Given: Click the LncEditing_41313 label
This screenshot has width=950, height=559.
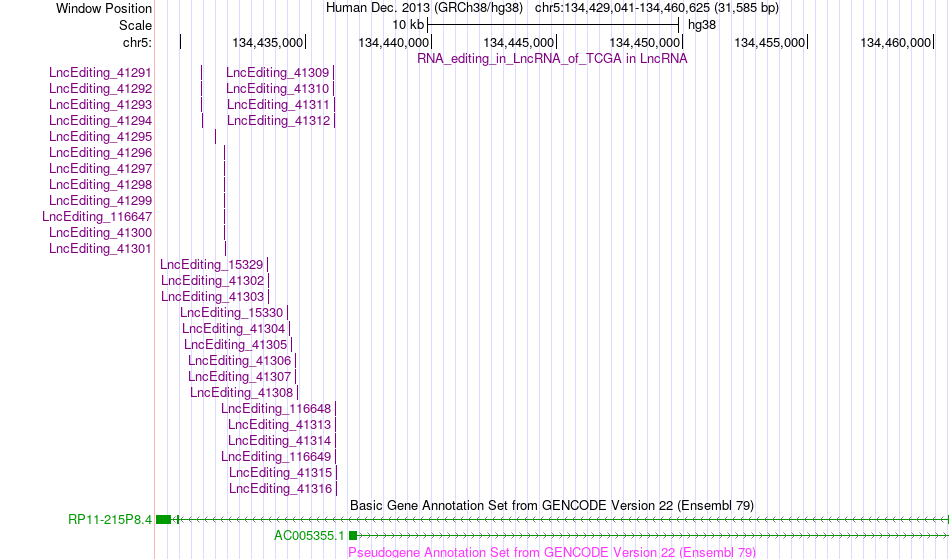Looking at the screenshot, I should 280,425.
